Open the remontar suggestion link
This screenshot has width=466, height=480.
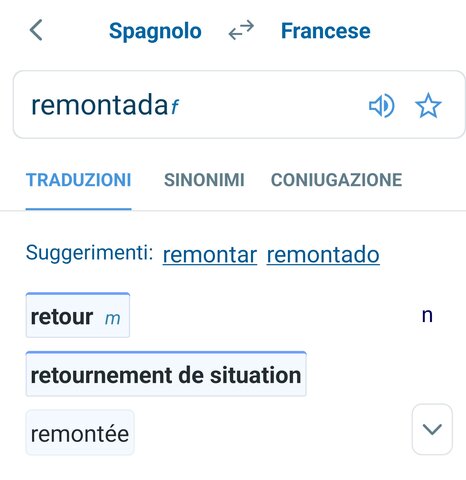(x=210, y=255)
